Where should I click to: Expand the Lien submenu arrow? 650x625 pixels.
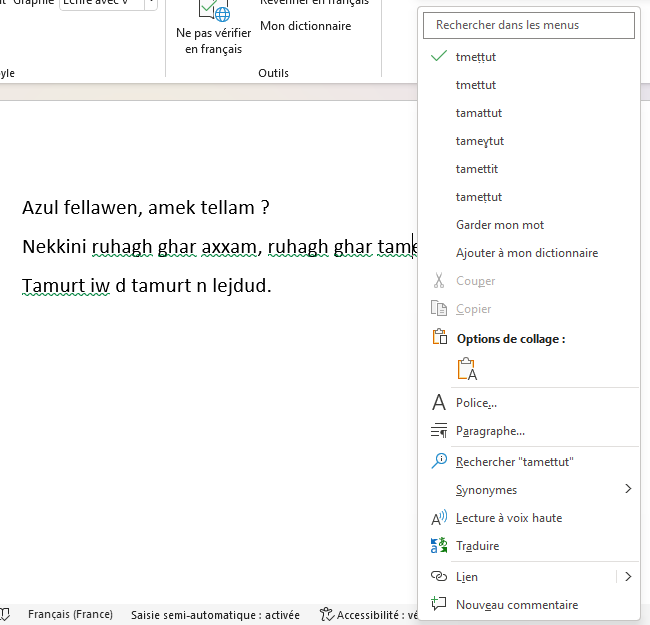pyautogui.click(x=628, y=577)
